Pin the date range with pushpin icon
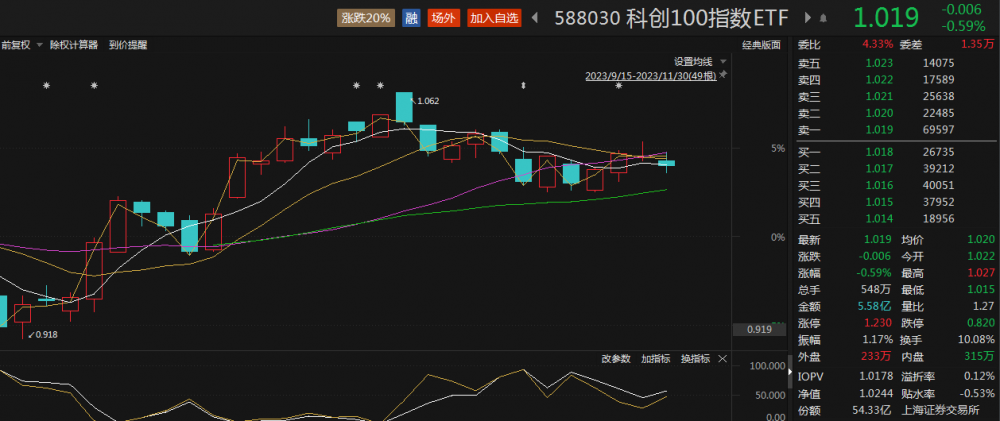This screenshot has width=1000, height=421. point(723,75)
